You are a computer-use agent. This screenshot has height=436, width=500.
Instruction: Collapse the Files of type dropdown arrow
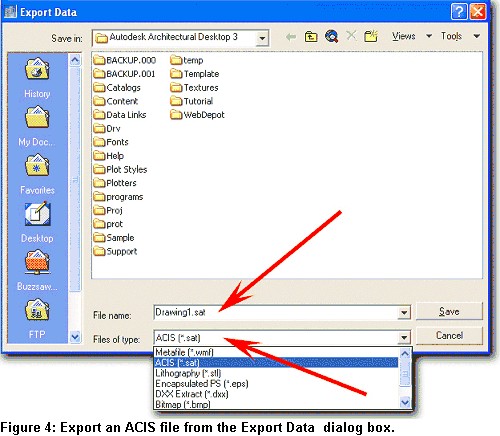pyautogui.click(x=404, y=338)
